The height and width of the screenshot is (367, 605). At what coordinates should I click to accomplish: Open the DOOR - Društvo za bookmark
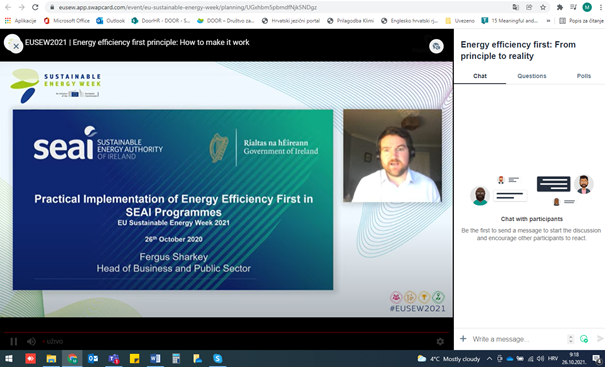click(226, 21)
